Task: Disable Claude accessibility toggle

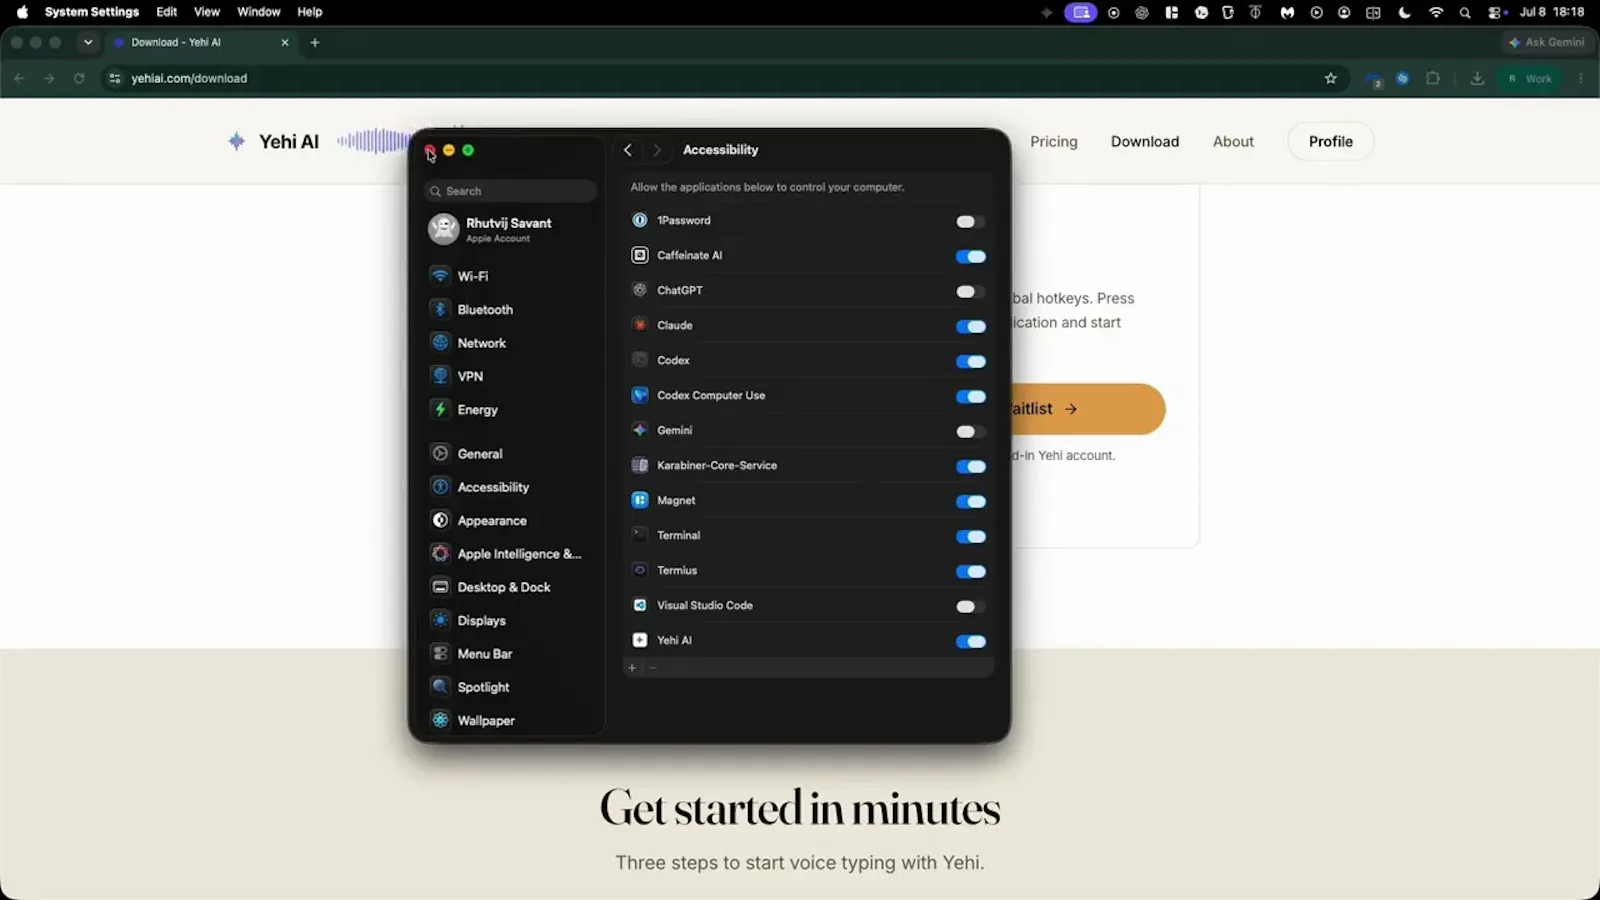Action: (970, 326)
